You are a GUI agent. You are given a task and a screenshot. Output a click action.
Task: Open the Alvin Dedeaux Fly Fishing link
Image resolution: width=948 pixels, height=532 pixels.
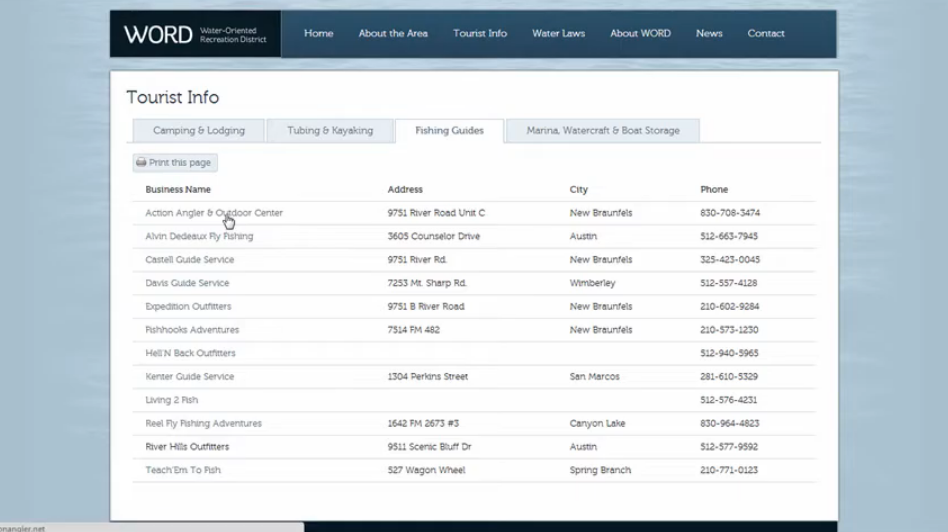coord(199,236)
